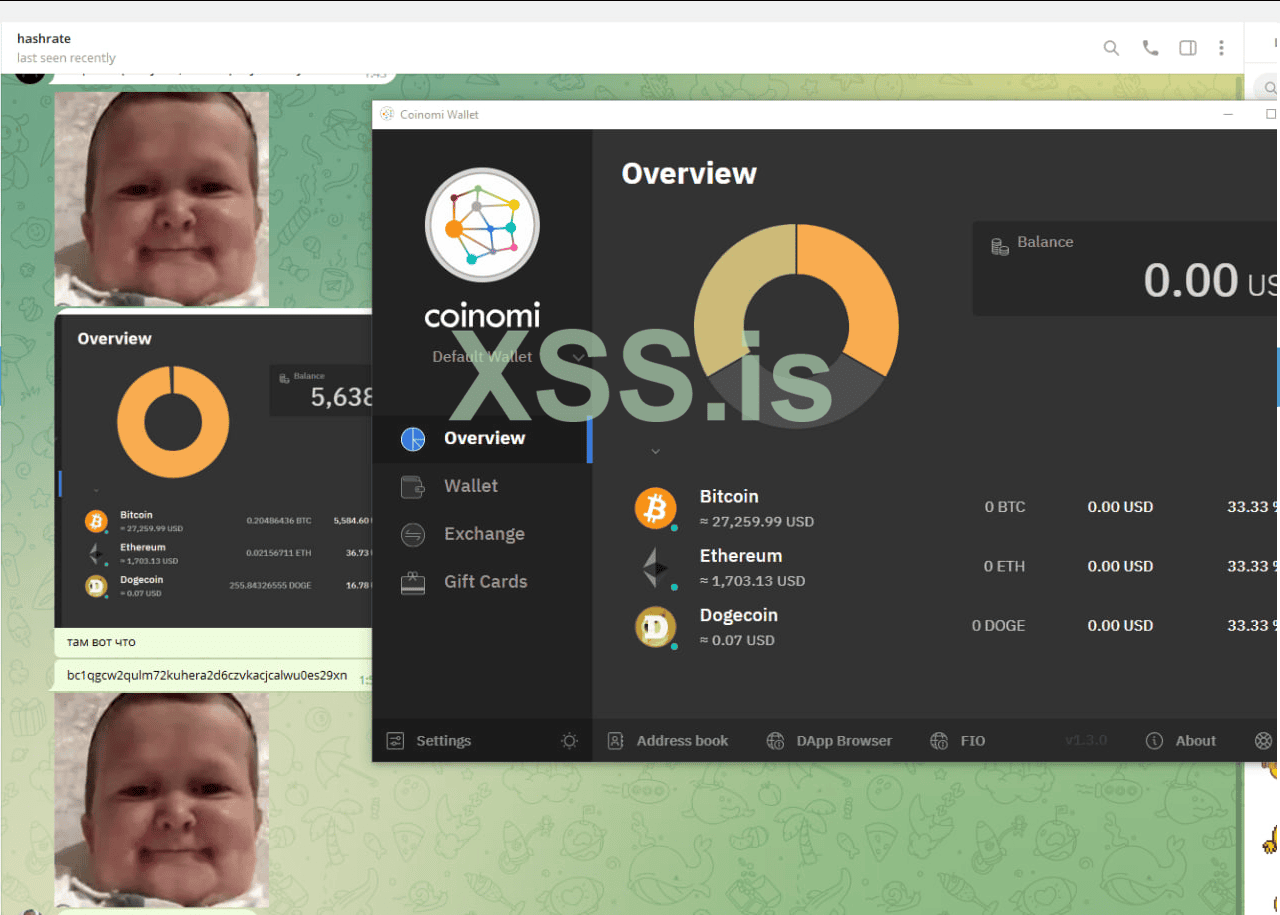Click the 0.00 USD value in Dogecoin row

[x=1120, y=625]
